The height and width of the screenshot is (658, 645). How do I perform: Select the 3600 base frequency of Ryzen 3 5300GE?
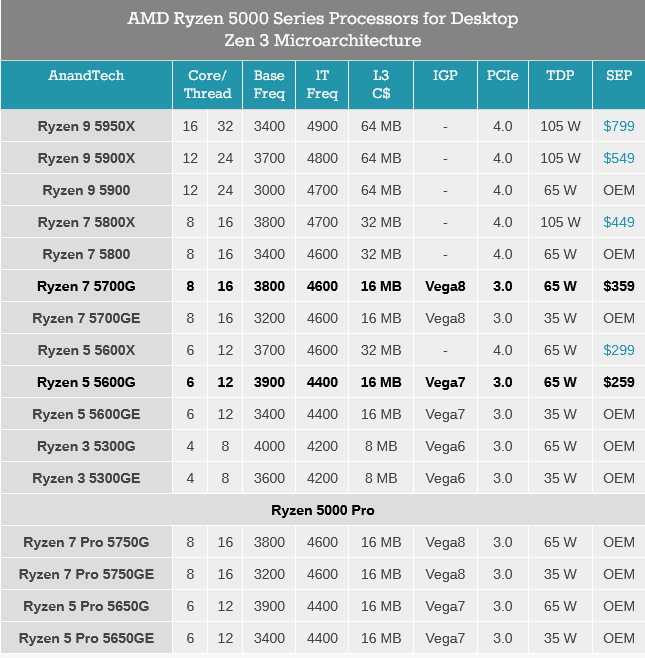[x=269, y=478]
